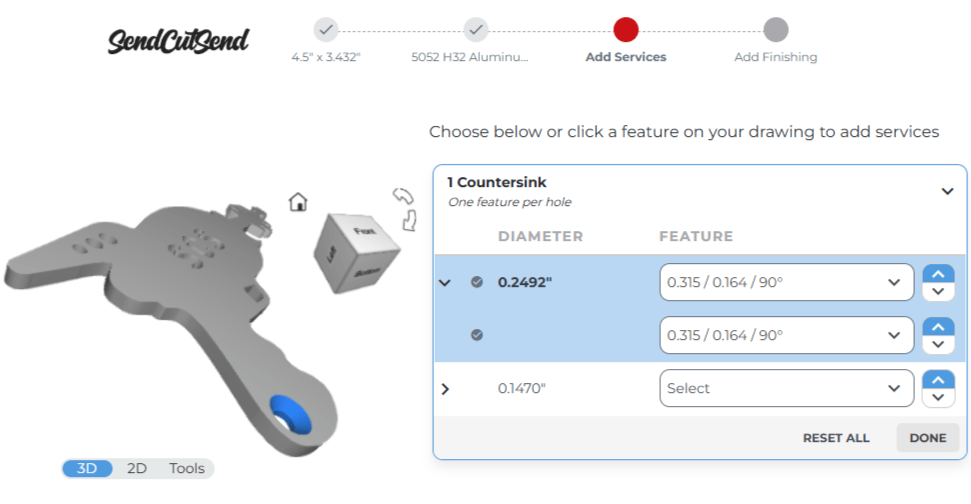Toggle the check circle beside 0.2492" diameter
Image resolution: width=971 pixels, height=504 pixels.
477,282
